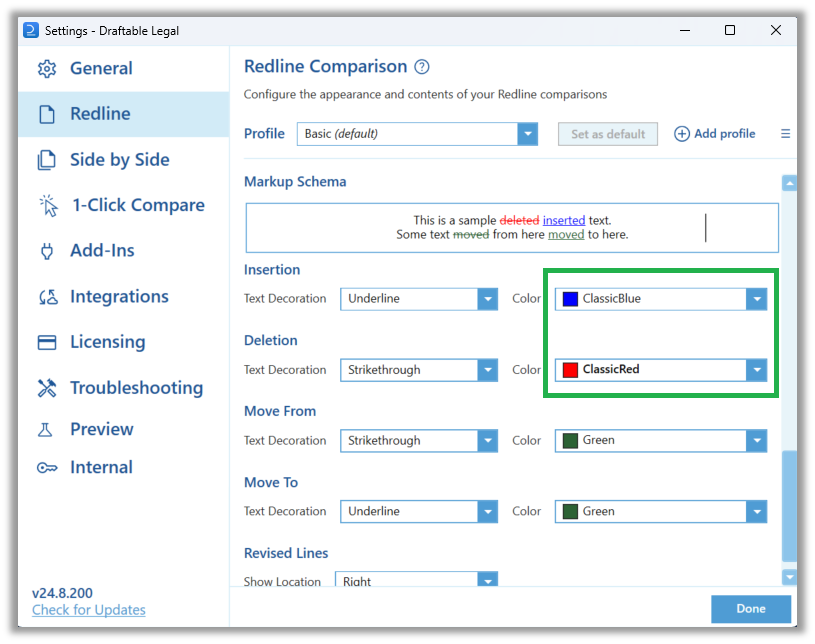Viewport: 815px width, 644px height.
Task: Click the Markup Schema sample preview box
Action: pos(512,228)
